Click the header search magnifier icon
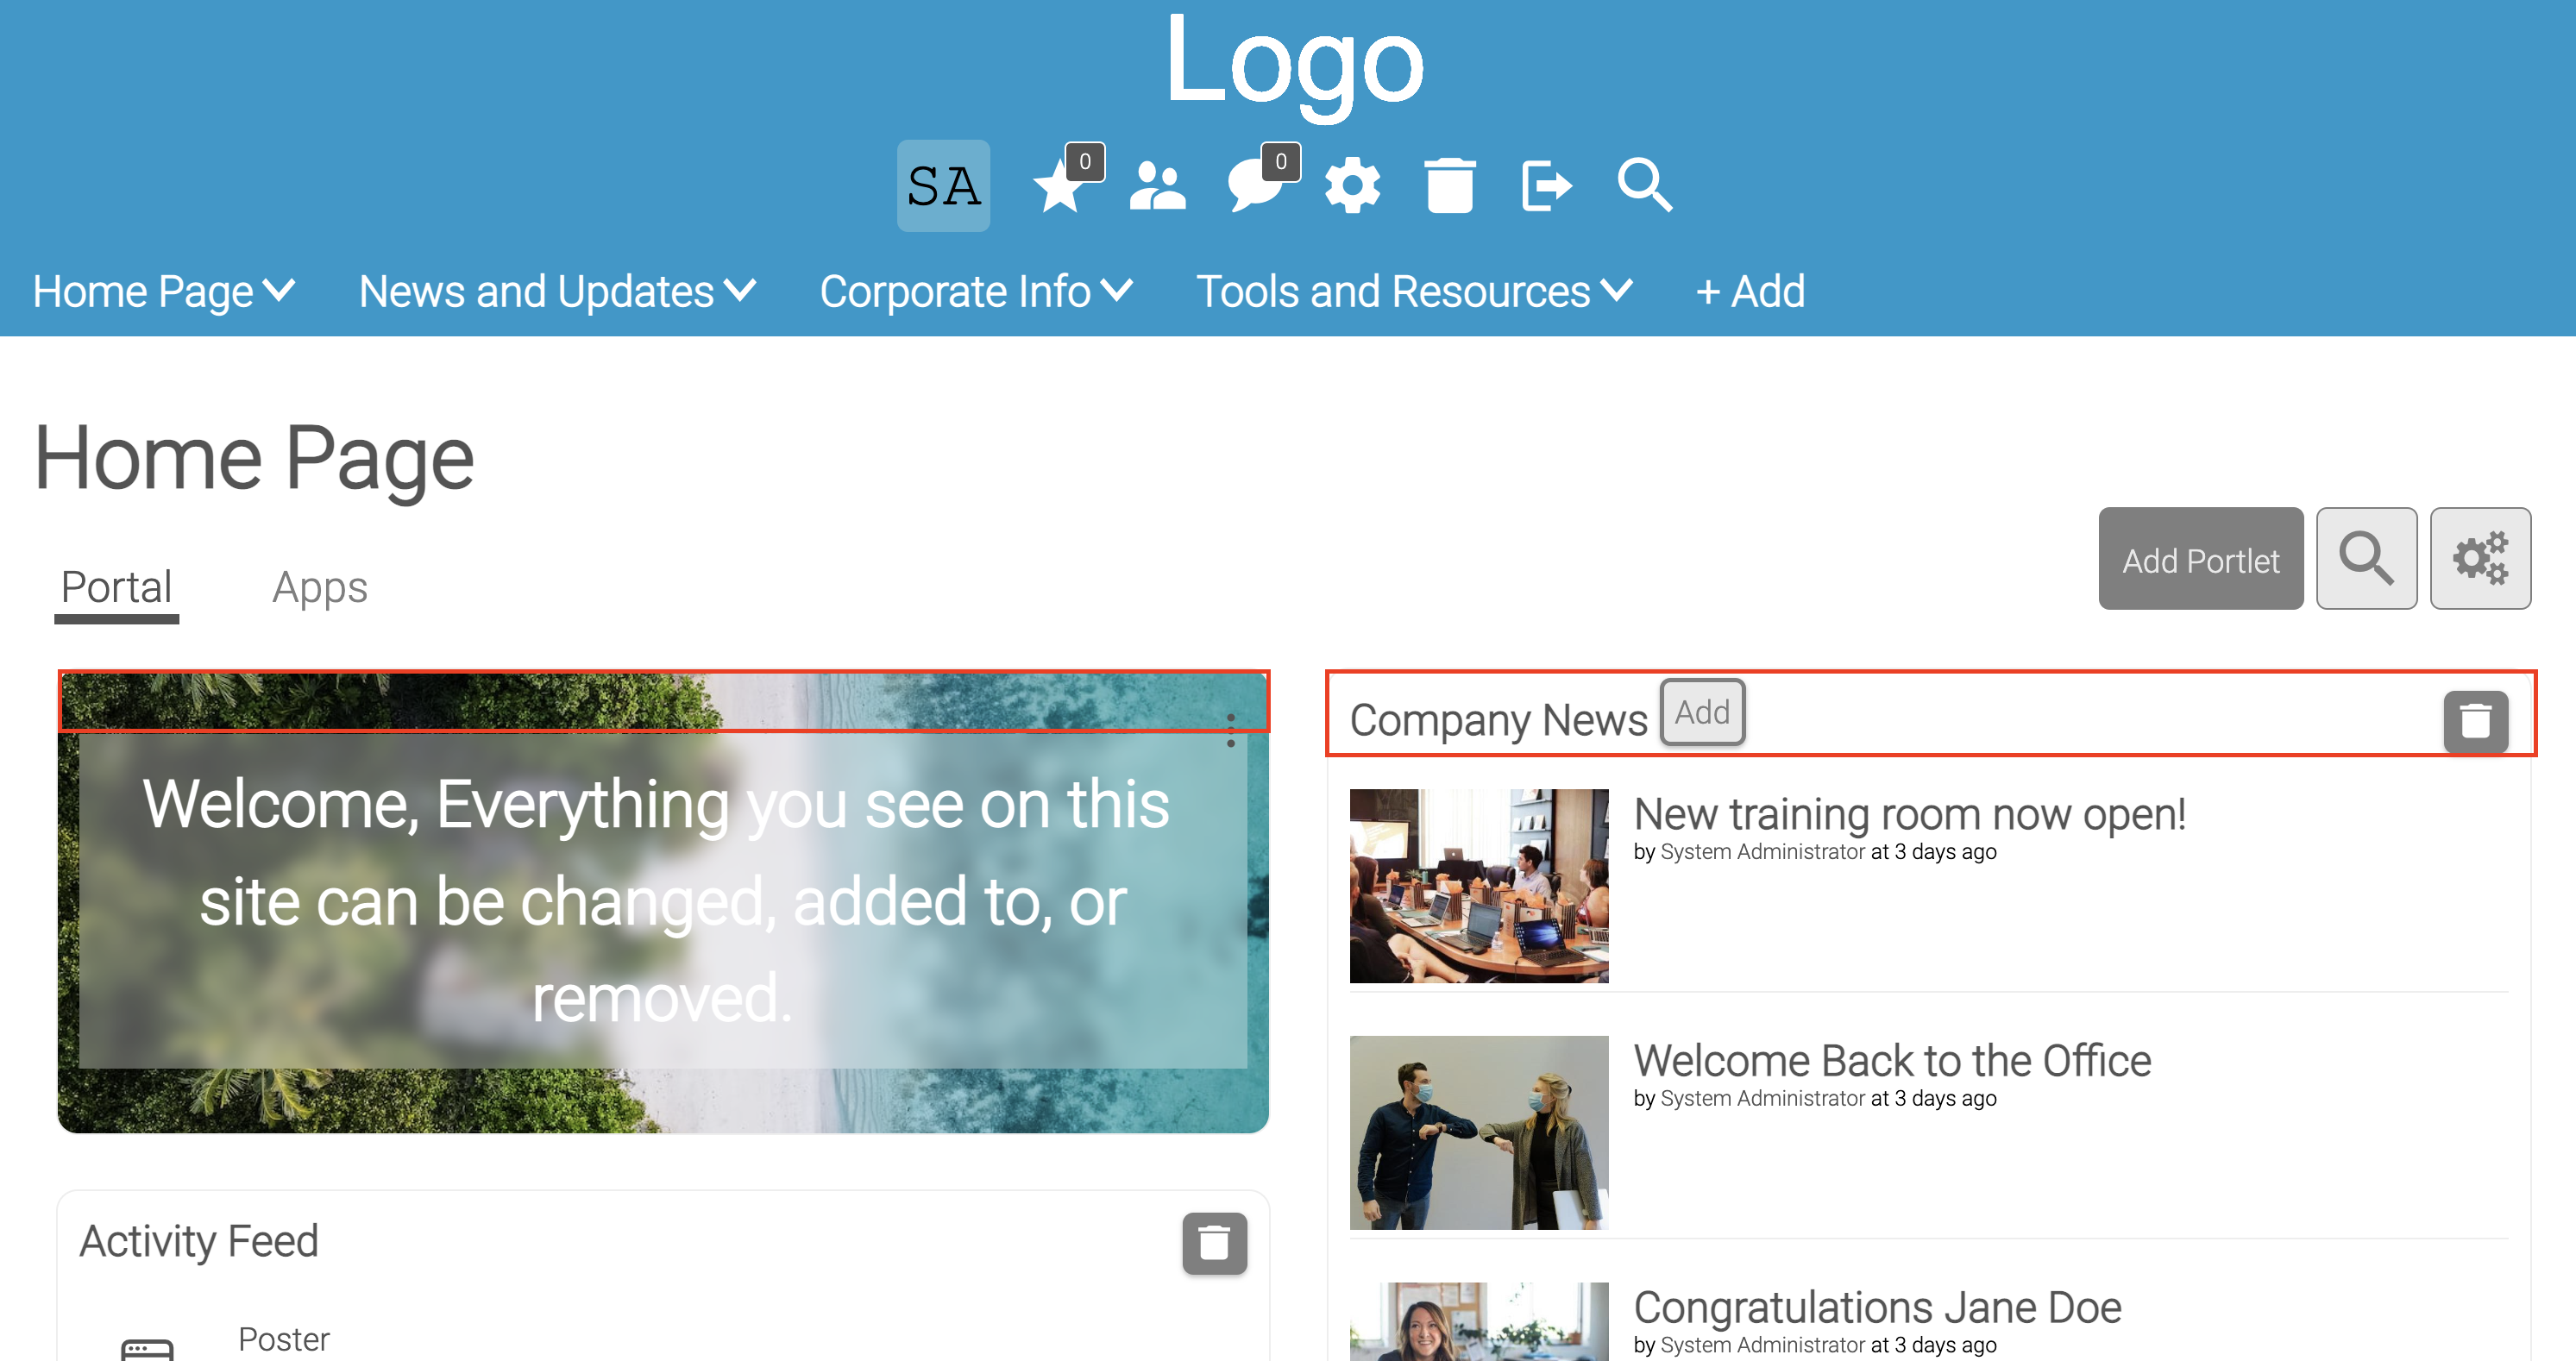 pyautogui.click(x=1644, y=185)
